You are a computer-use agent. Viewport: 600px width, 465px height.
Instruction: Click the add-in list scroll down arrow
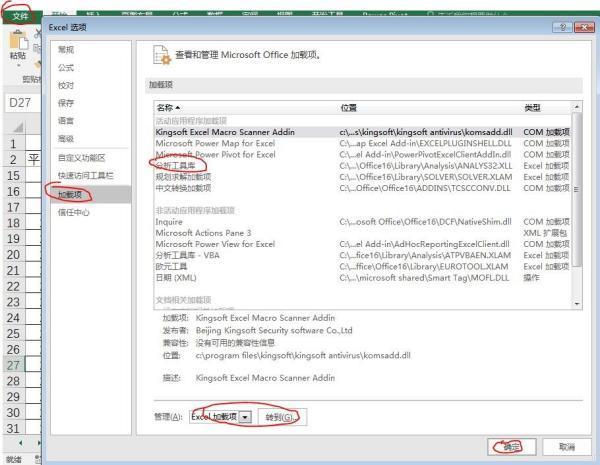pyautogui.click(x=577, y=304)
